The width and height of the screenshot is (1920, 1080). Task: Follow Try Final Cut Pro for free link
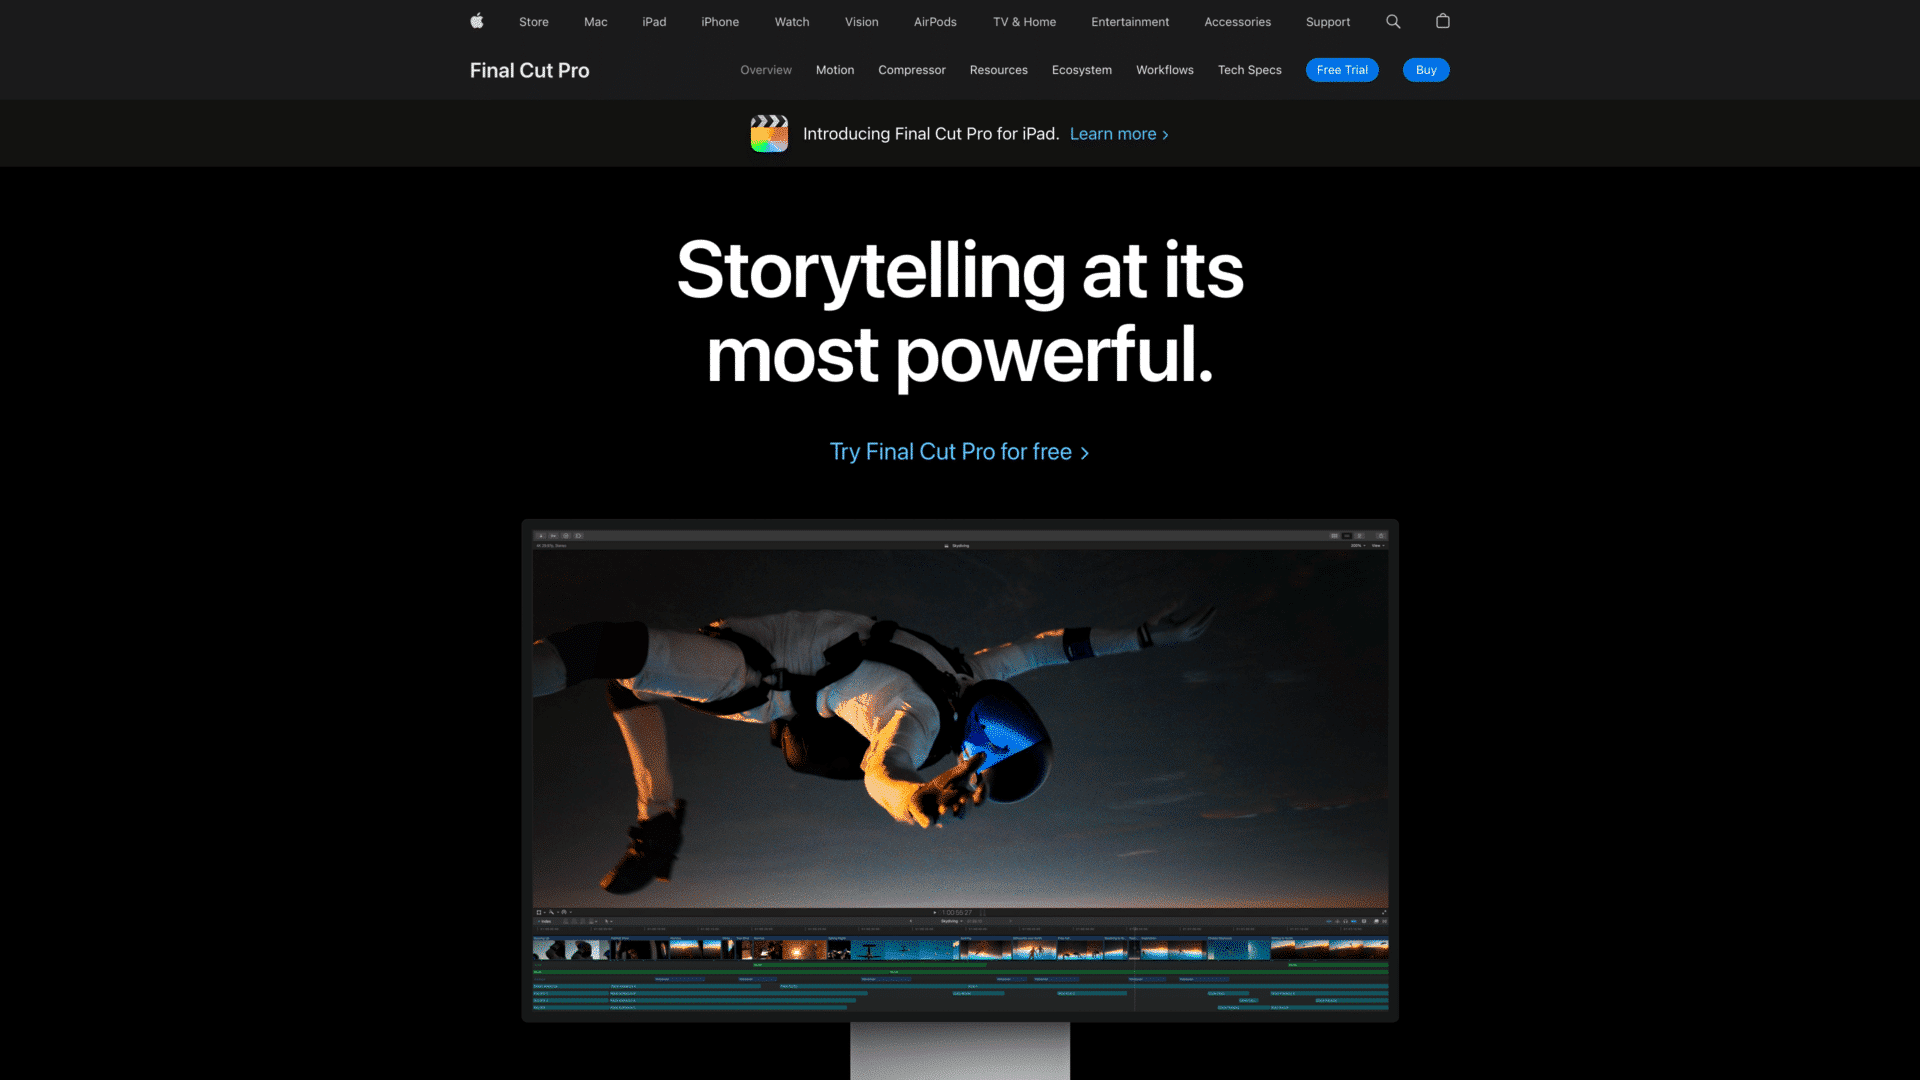(960, 452)
